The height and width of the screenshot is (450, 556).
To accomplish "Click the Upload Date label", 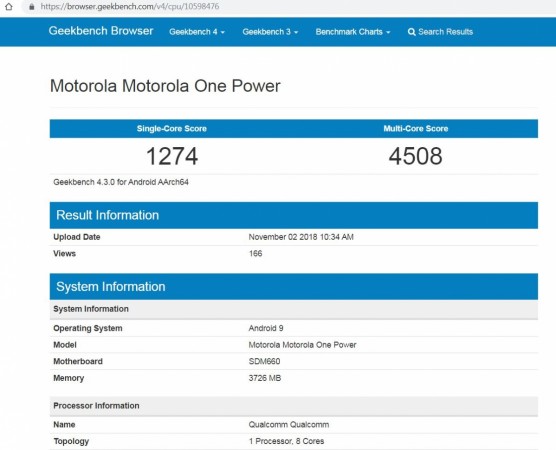I will [77, 237].
